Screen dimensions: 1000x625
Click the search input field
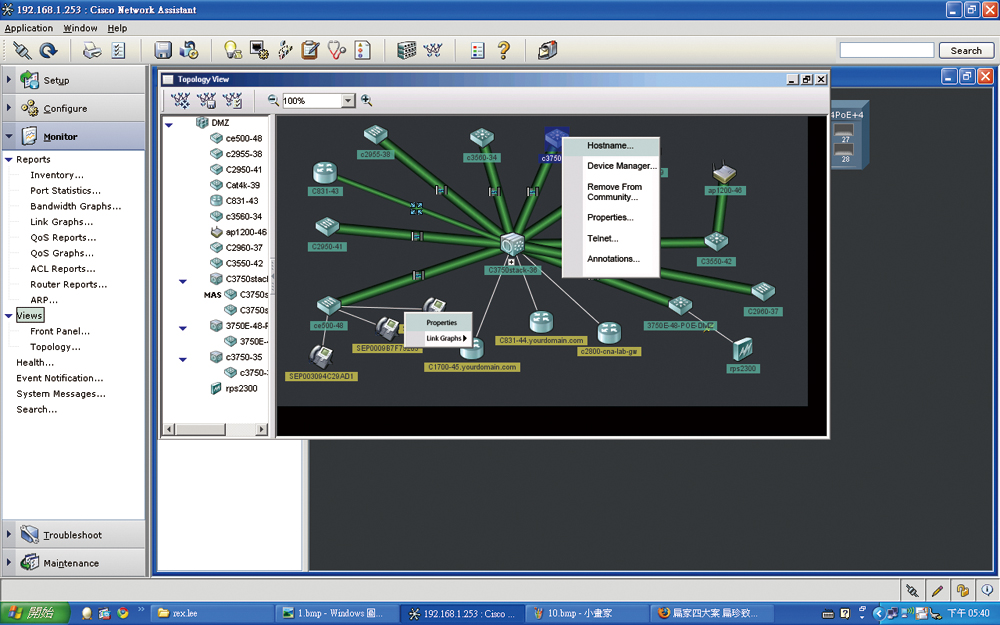coord(886,50)
